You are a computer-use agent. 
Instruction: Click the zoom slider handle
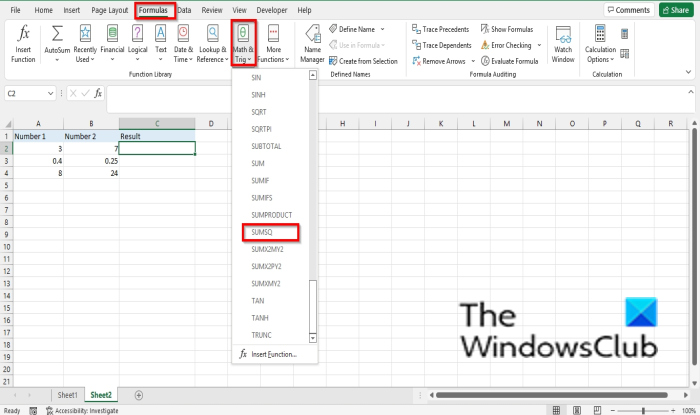click(x=643, y=411)
